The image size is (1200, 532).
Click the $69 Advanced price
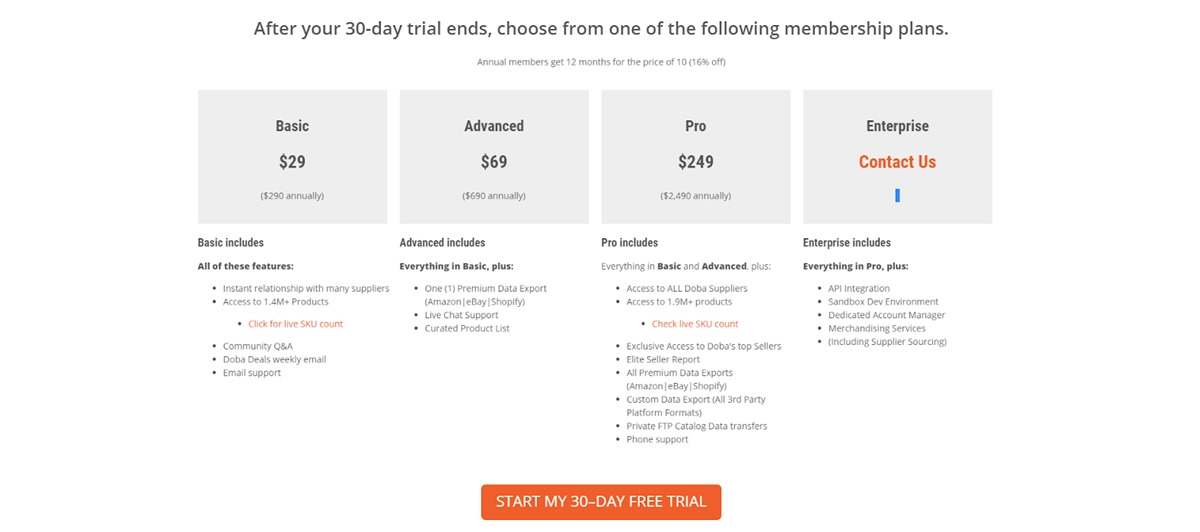click(494, 162)
